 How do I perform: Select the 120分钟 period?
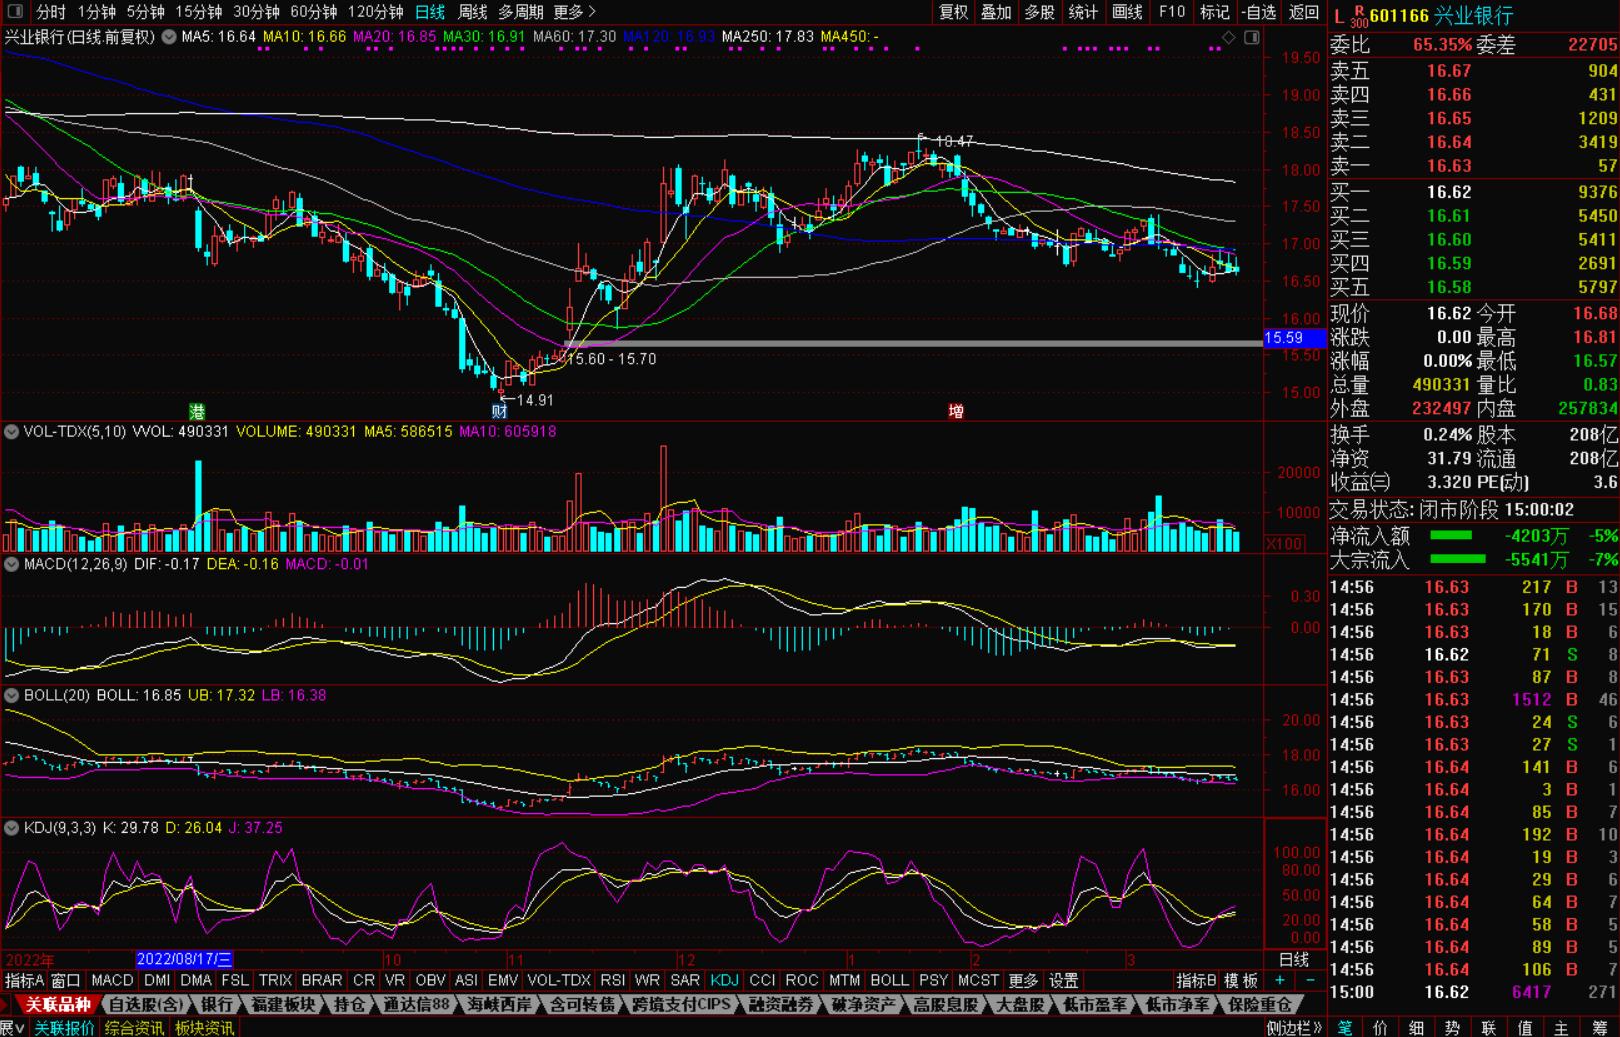tap(376, 12)
